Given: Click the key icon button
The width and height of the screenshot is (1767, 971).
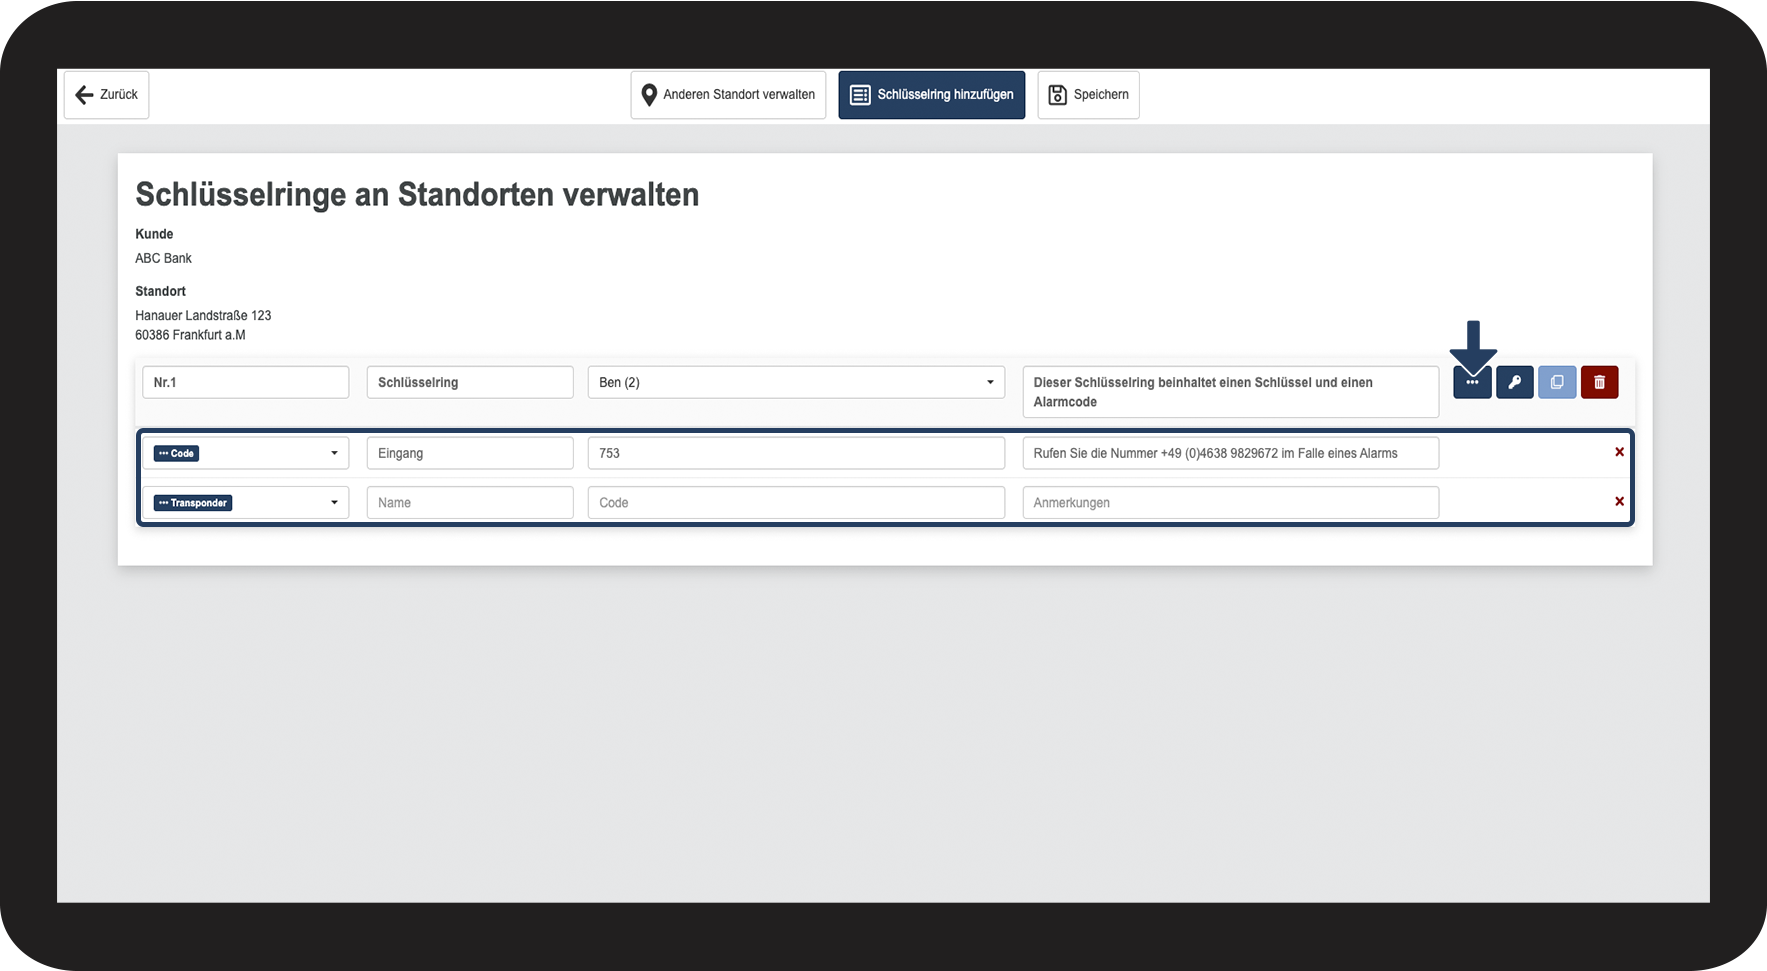Looking at the screenshot, I should tap(1515, 382).
